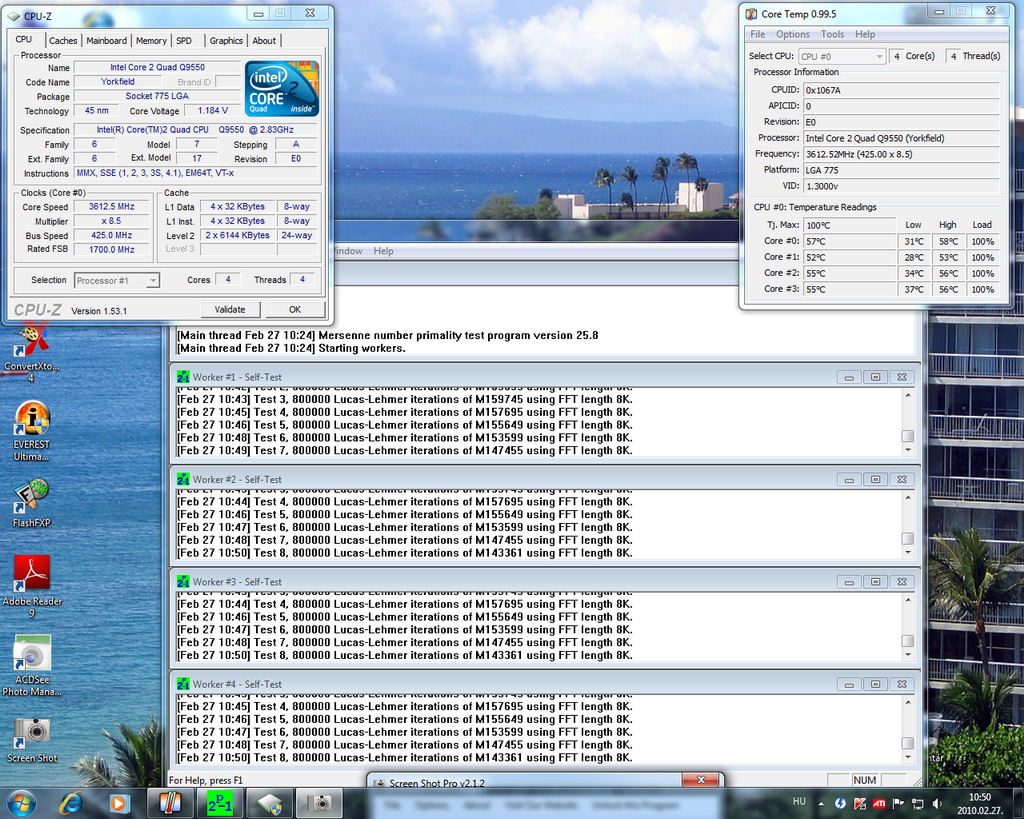Open Internet Explorer from the taskbar
1024x819 pixels.
pos(71,803)
